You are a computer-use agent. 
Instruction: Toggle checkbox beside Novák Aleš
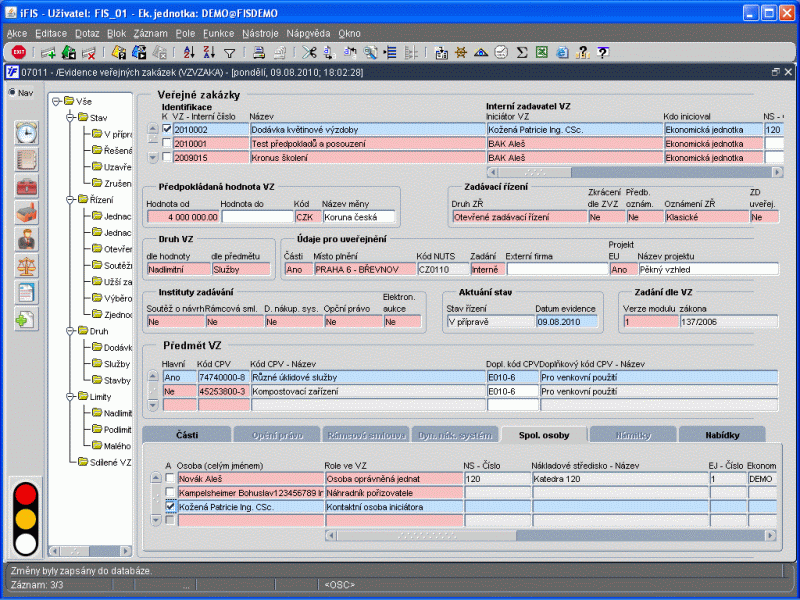pos(170,478)
